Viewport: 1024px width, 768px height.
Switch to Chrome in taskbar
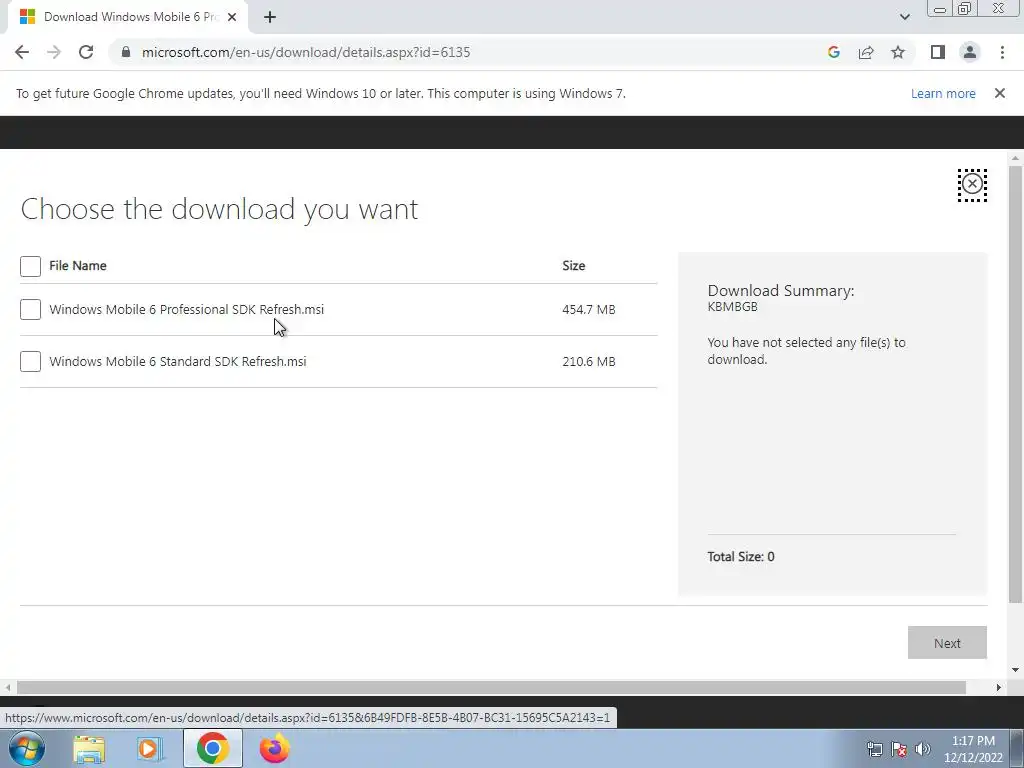click(212, 748)
